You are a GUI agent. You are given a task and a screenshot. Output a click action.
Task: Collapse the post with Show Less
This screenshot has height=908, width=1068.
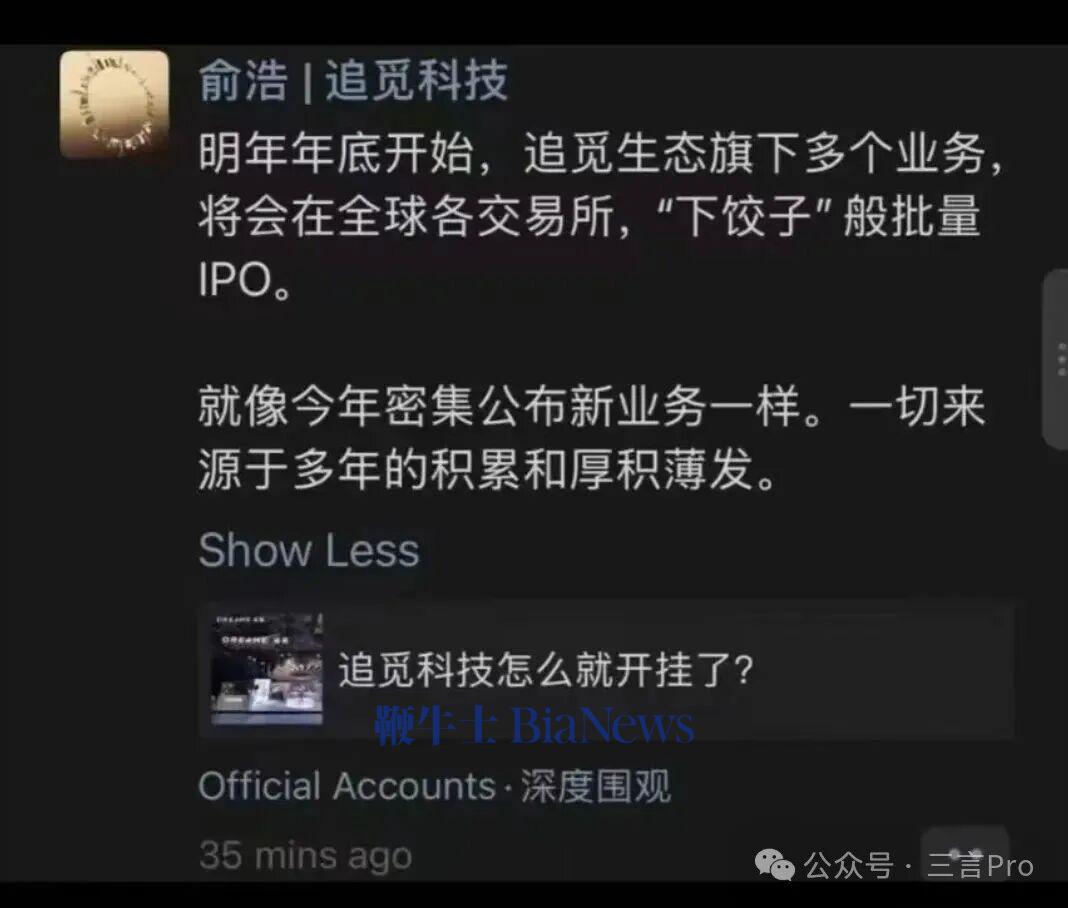[309, 550]
